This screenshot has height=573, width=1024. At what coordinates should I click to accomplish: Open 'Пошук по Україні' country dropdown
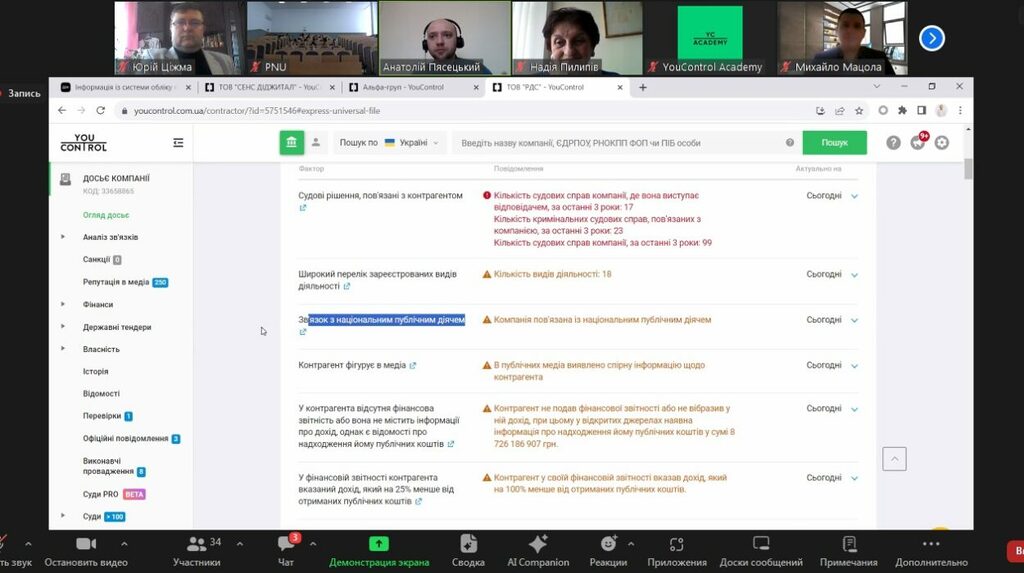[x=389, y=143]
